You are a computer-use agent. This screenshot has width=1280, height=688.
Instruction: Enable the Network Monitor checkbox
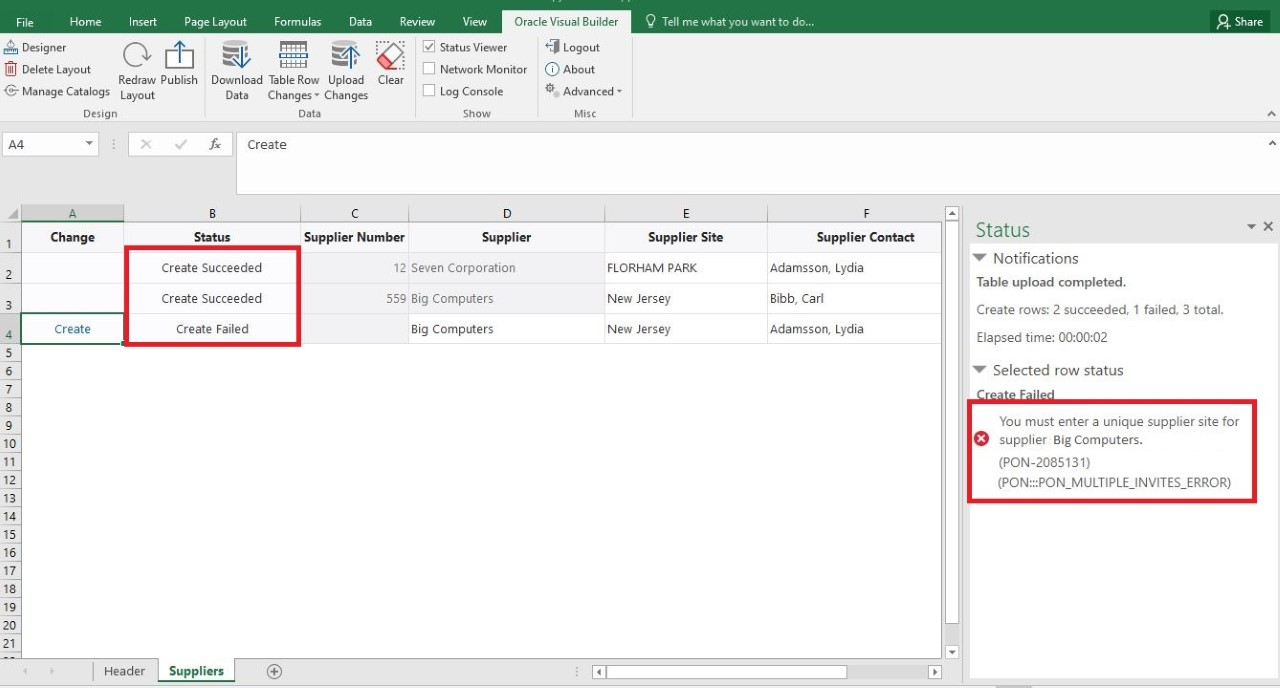pos(429,69)
